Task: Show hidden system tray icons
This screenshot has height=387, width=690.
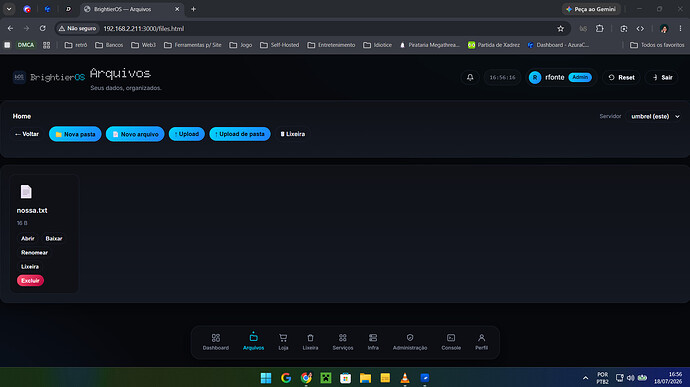Action: pos(585,378)
